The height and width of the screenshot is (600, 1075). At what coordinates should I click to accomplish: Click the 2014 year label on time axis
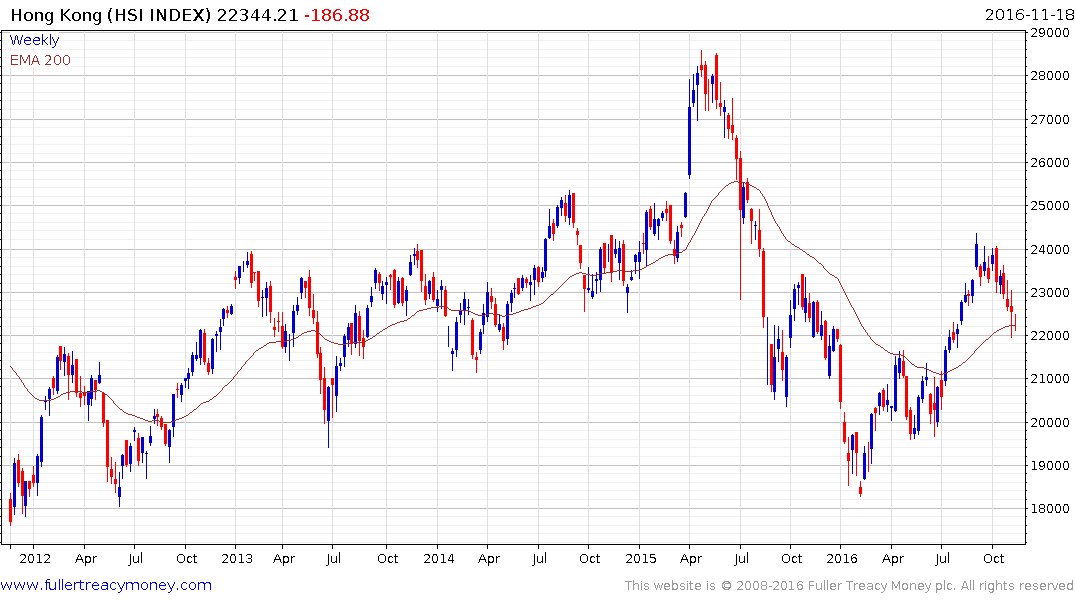click(439, 558)
